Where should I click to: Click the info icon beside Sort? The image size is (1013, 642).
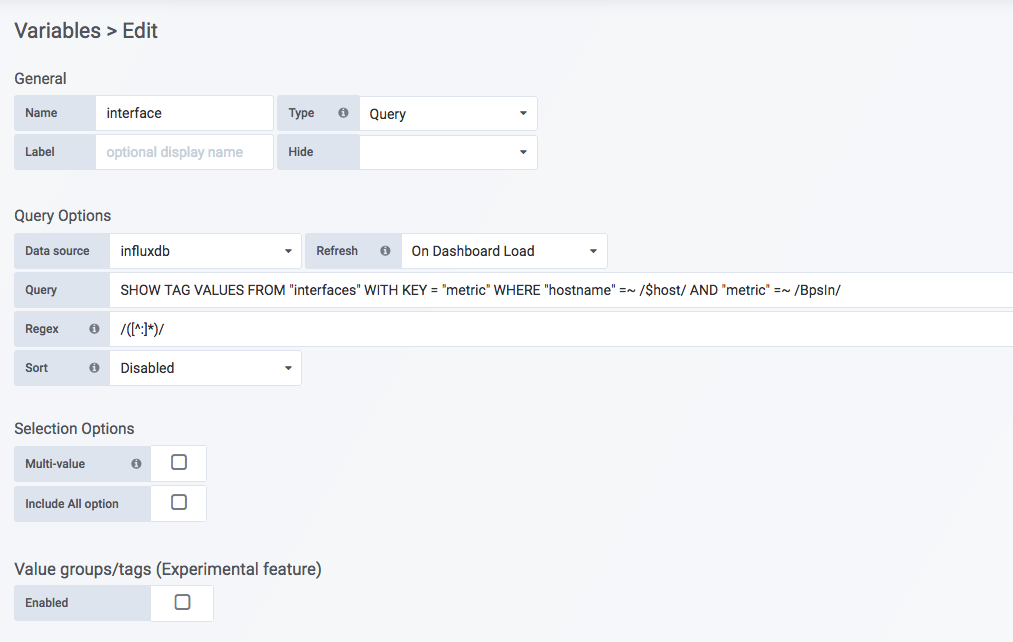point(92,367)
